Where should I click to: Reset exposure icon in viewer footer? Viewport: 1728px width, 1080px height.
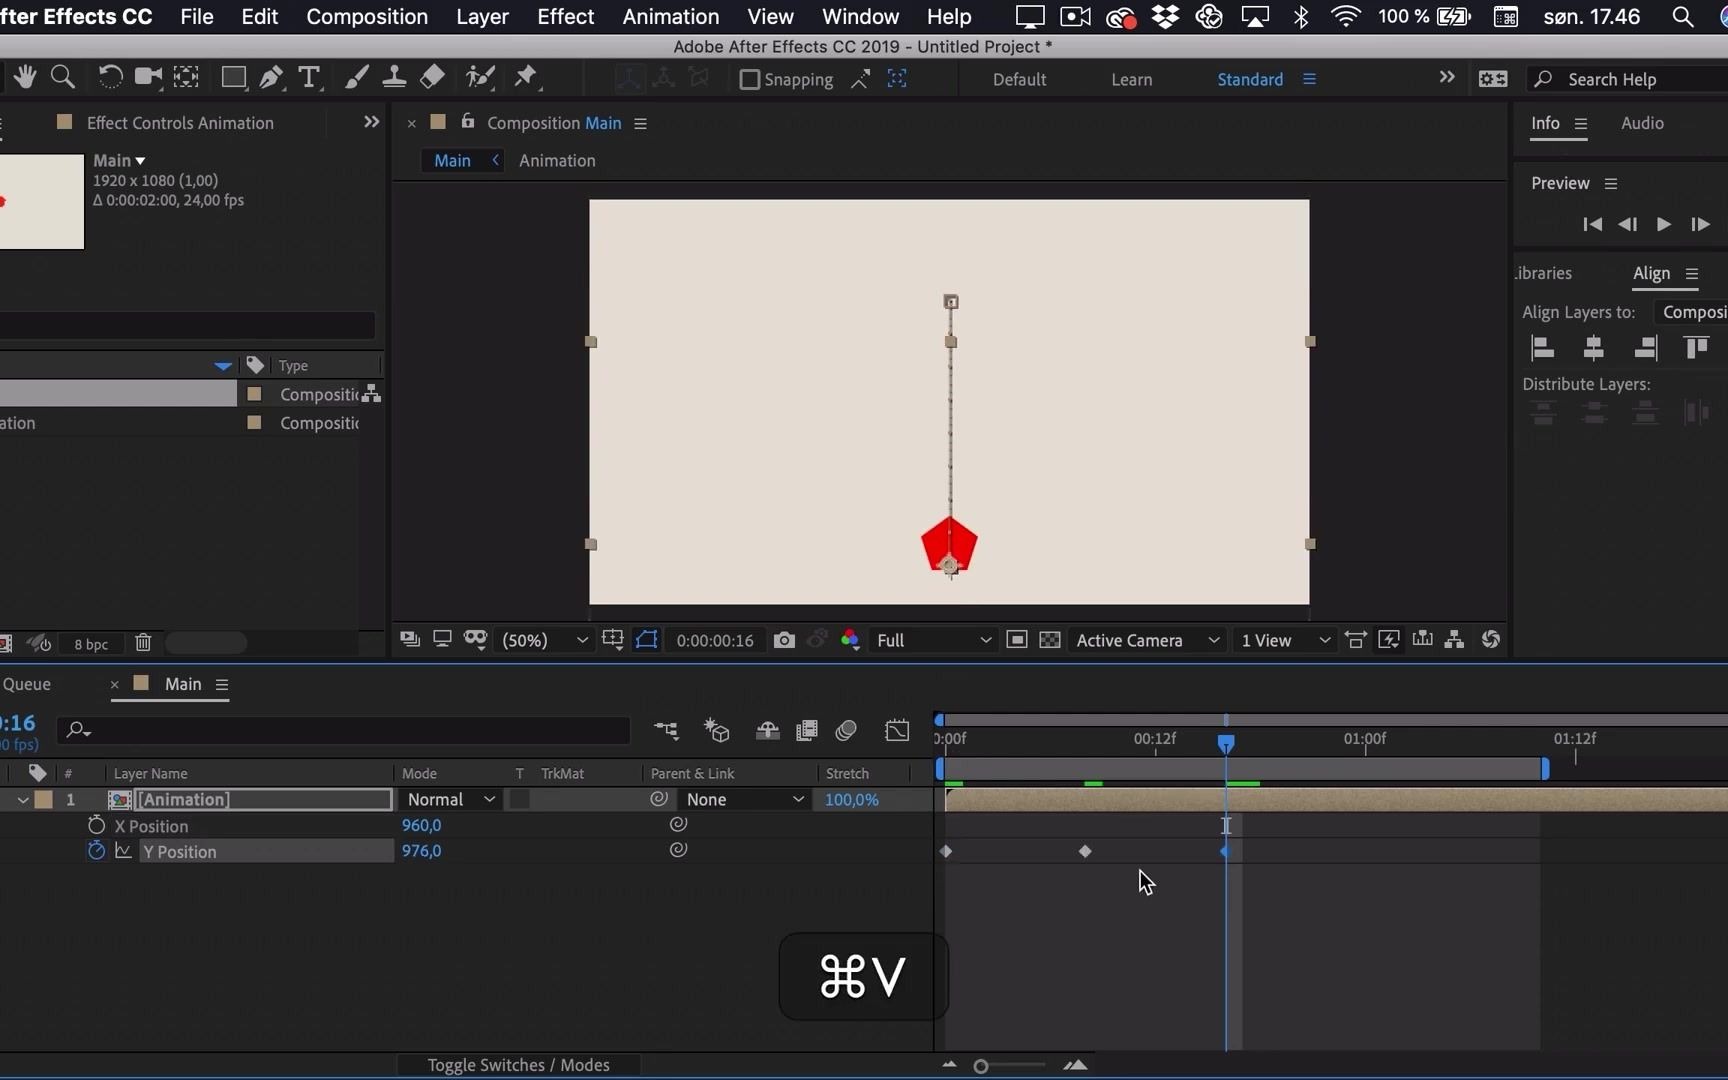tap(1491, 640)
